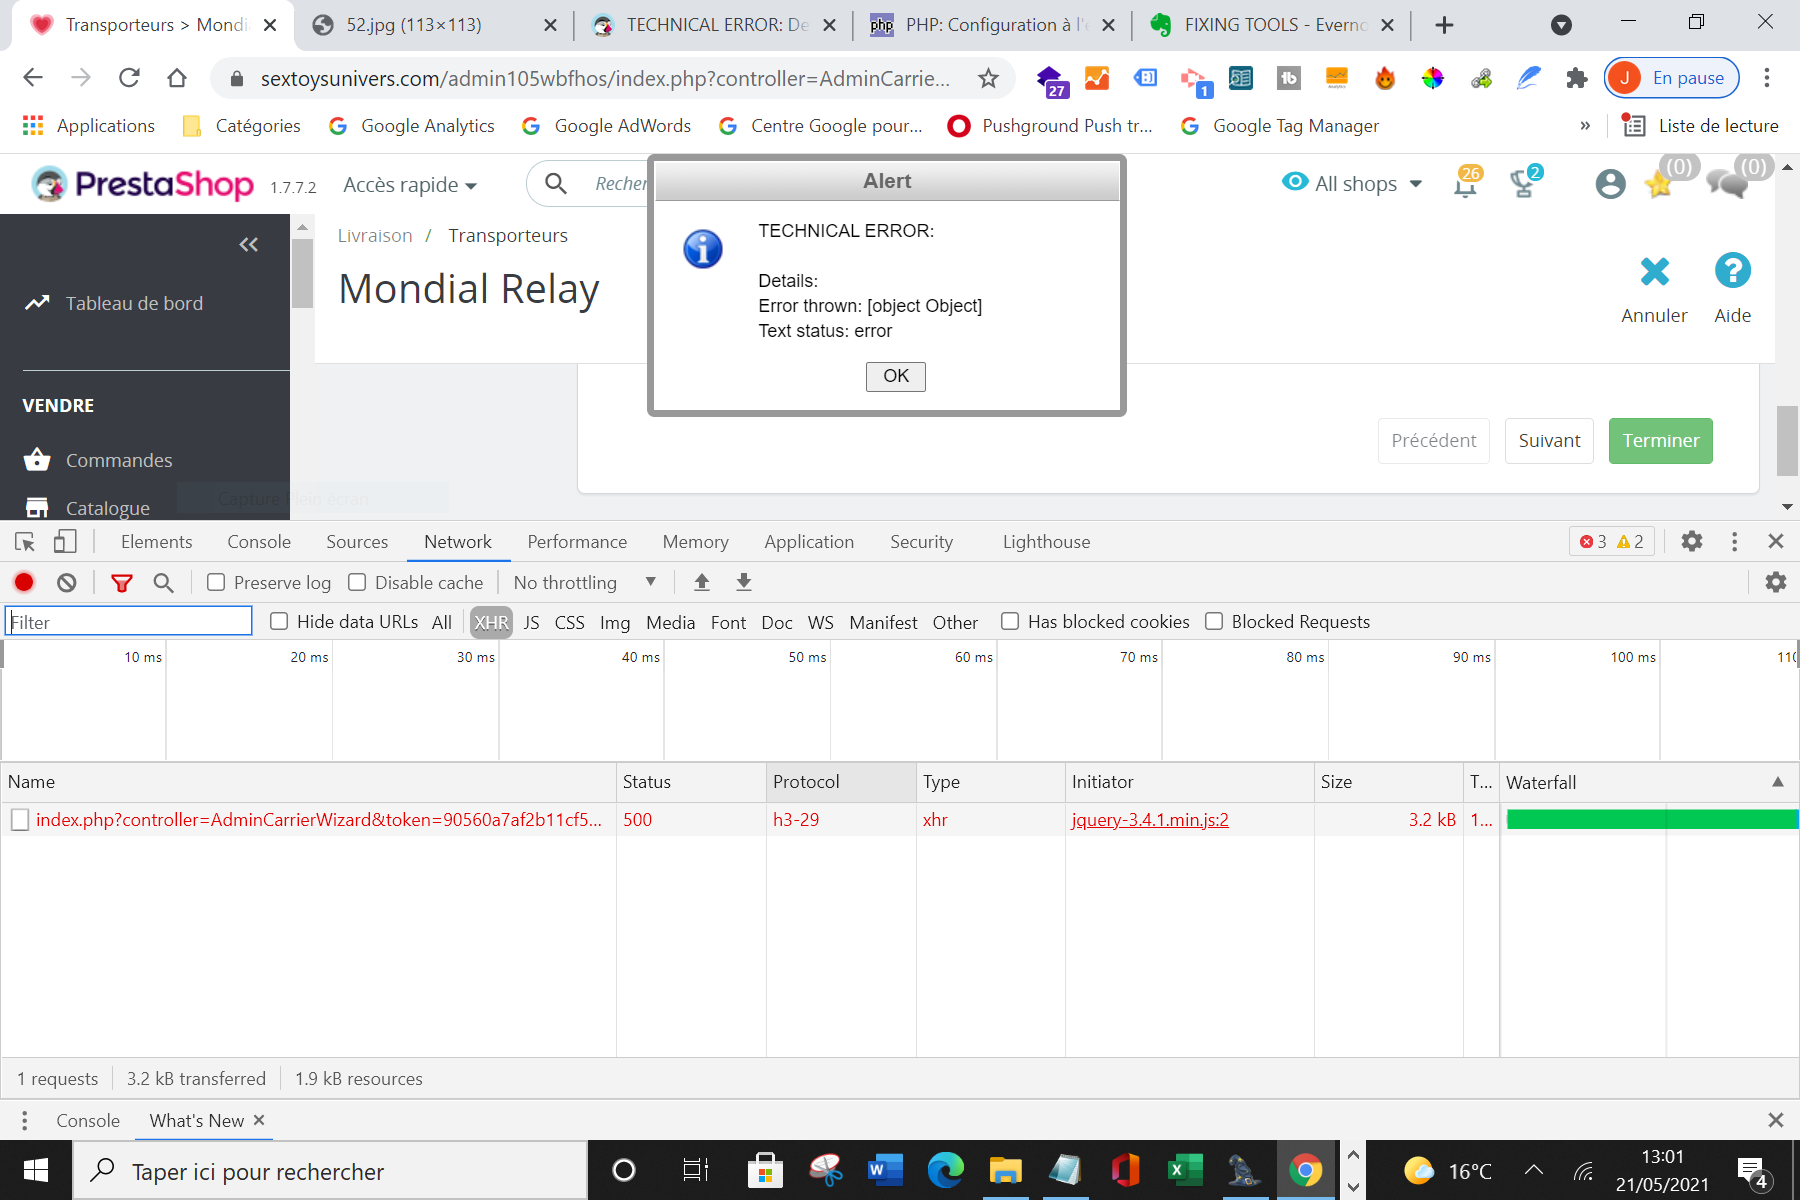The image size is (1800, 1200).
Task: Toggle the Disable cache checkbox
Action: [357, 582]
